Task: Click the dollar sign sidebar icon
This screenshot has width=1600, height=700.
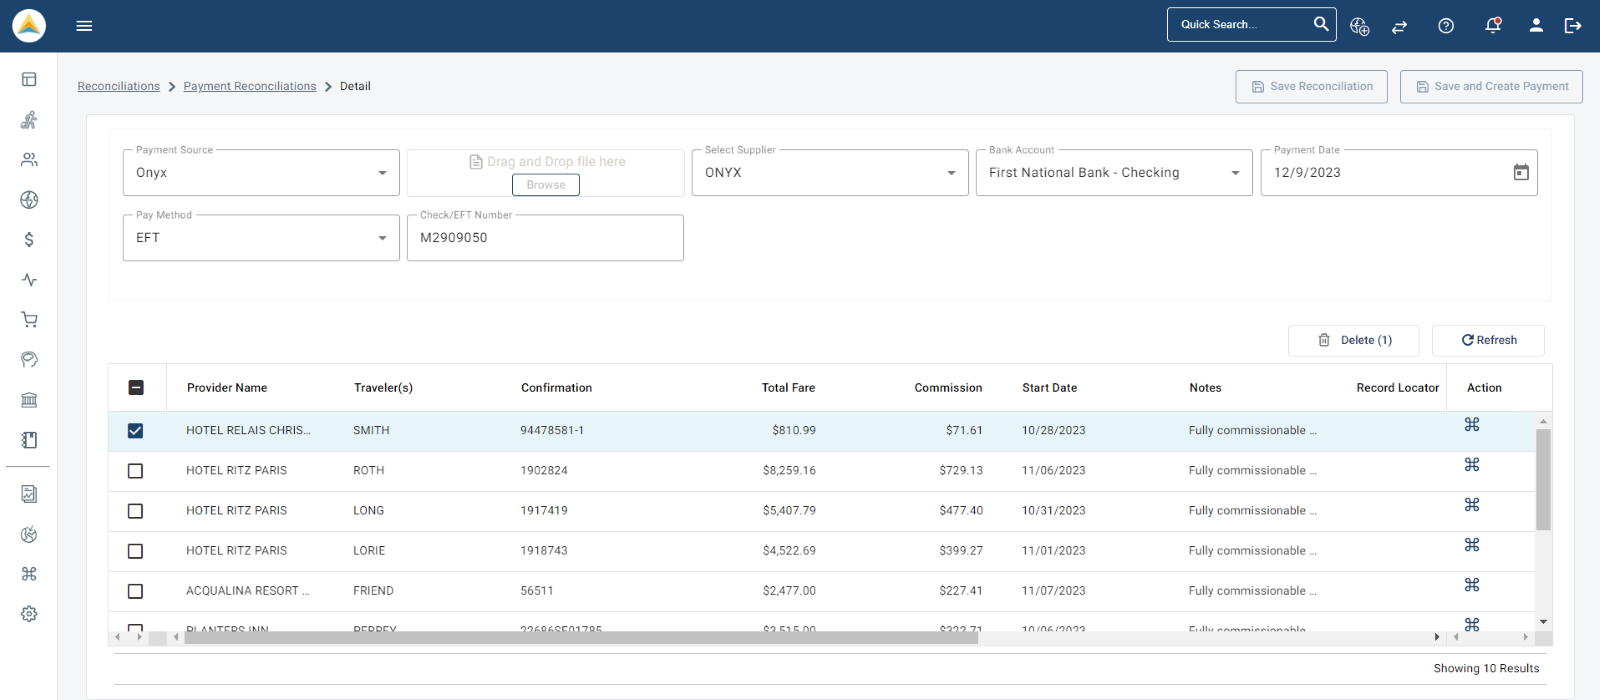Action: [x=29, y=240]
